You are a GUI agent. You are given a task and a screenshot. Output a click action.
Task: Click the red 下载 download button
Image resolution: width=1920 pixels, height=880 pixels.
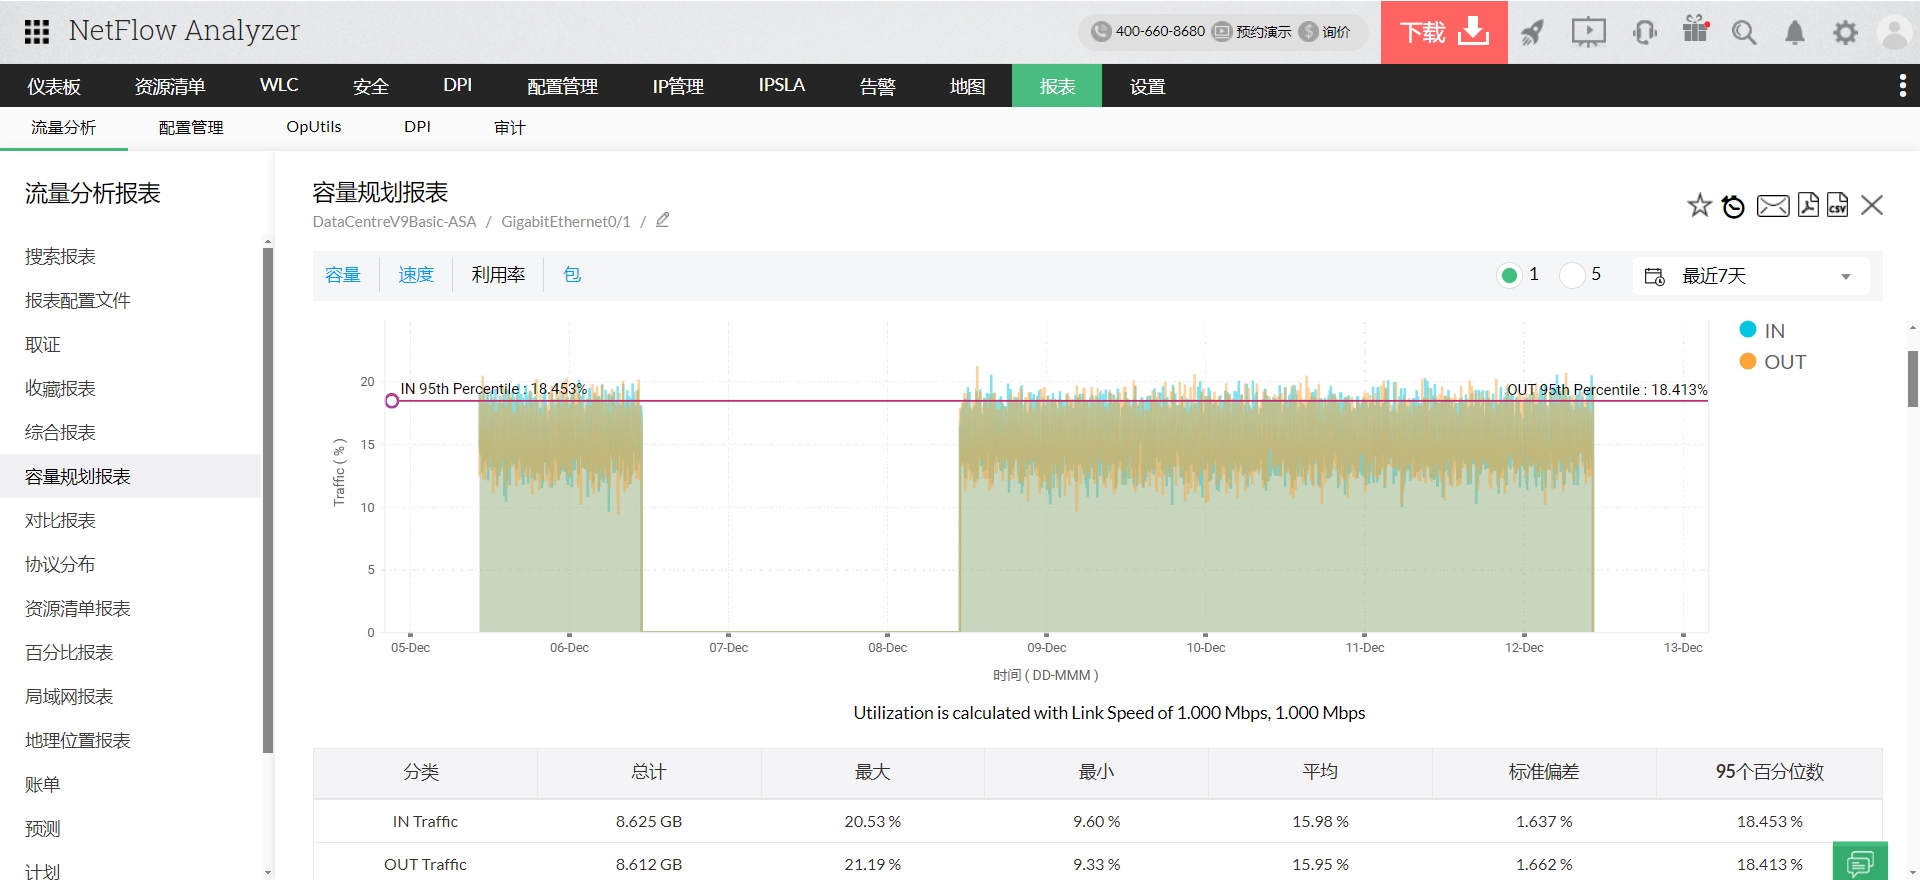1443,32
